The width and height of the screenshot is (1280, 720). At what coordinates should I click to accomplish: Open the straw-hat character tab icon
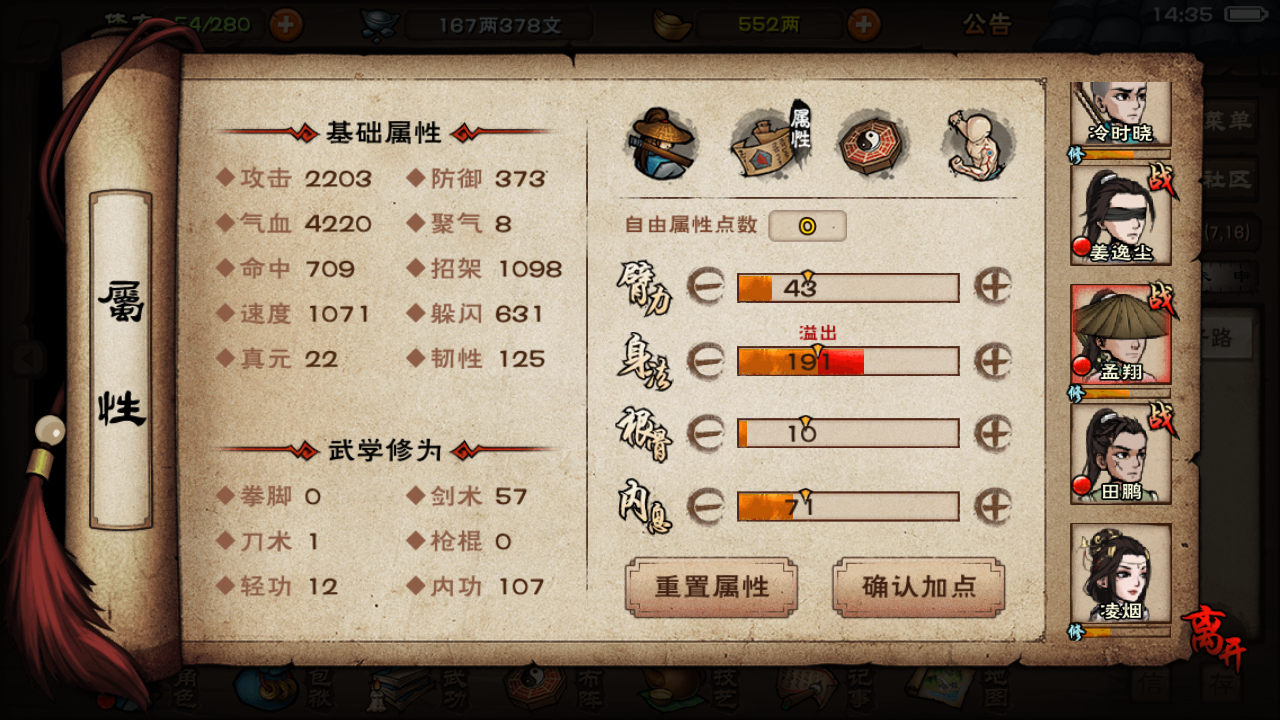coord(662,143)
